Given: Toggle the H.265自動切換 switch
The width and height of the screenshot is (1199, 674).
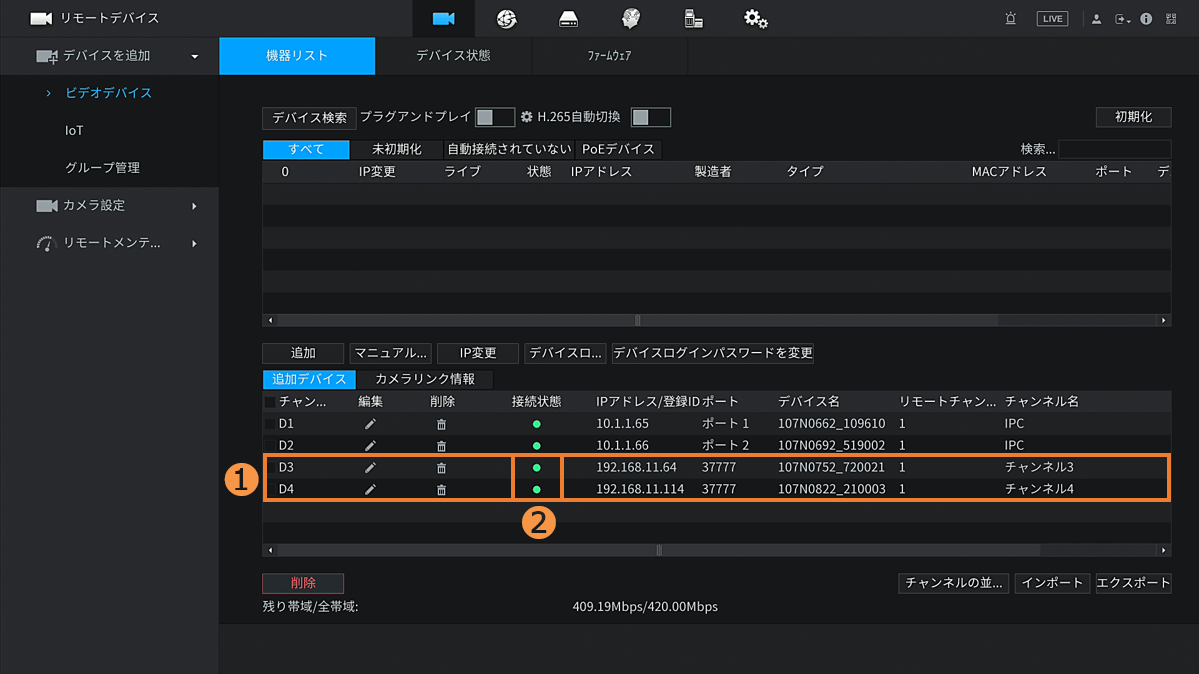Looking at the screenshot, I should (650, 118).
